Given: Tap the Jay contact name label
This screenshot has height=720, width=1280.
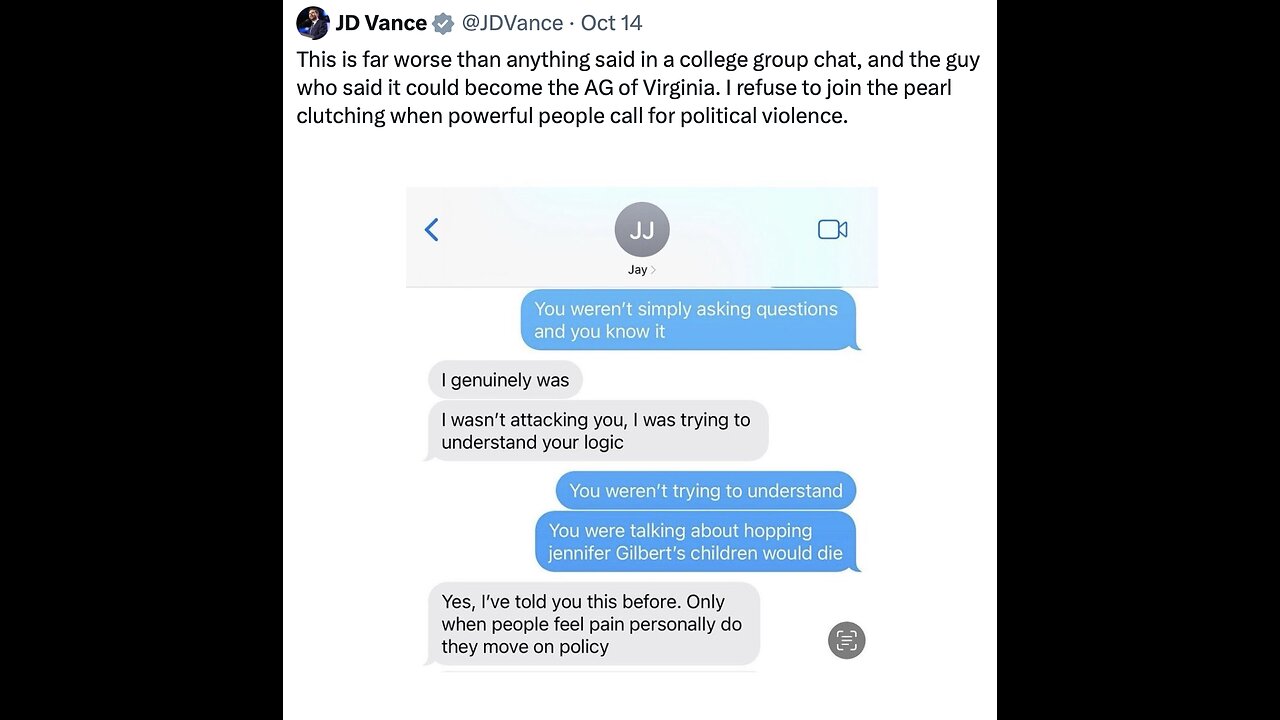Looking at the screenshot, I should 637,270.
